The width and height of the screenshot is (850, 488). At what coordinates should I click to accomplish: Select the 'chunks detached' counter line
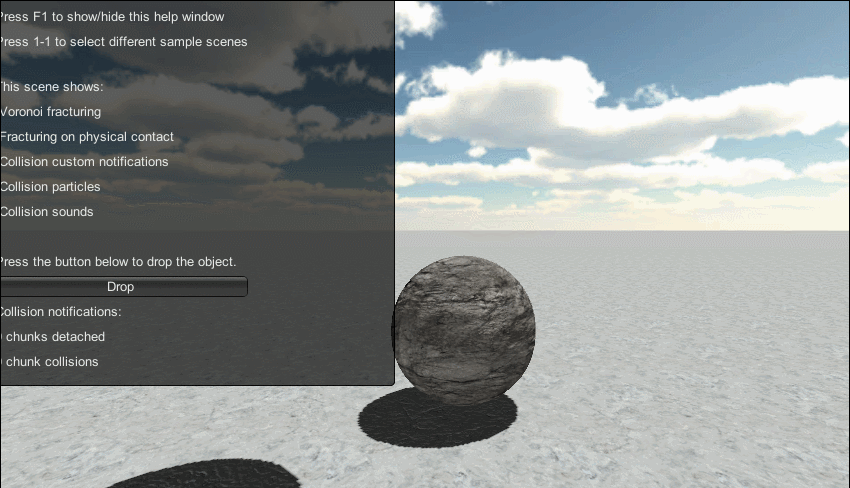click(x=53, y=337)
